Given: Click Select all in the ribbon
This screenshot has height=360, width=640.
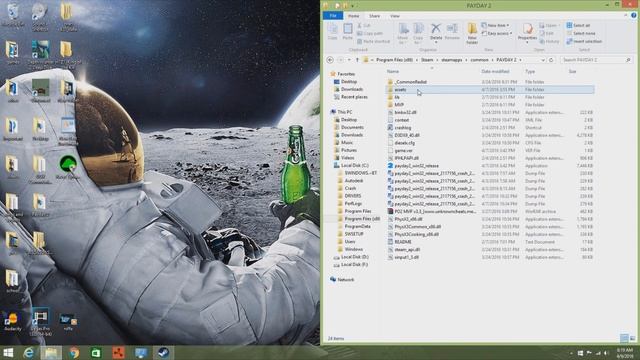Looking at the screenshot, I should click(x=578, y=25).
